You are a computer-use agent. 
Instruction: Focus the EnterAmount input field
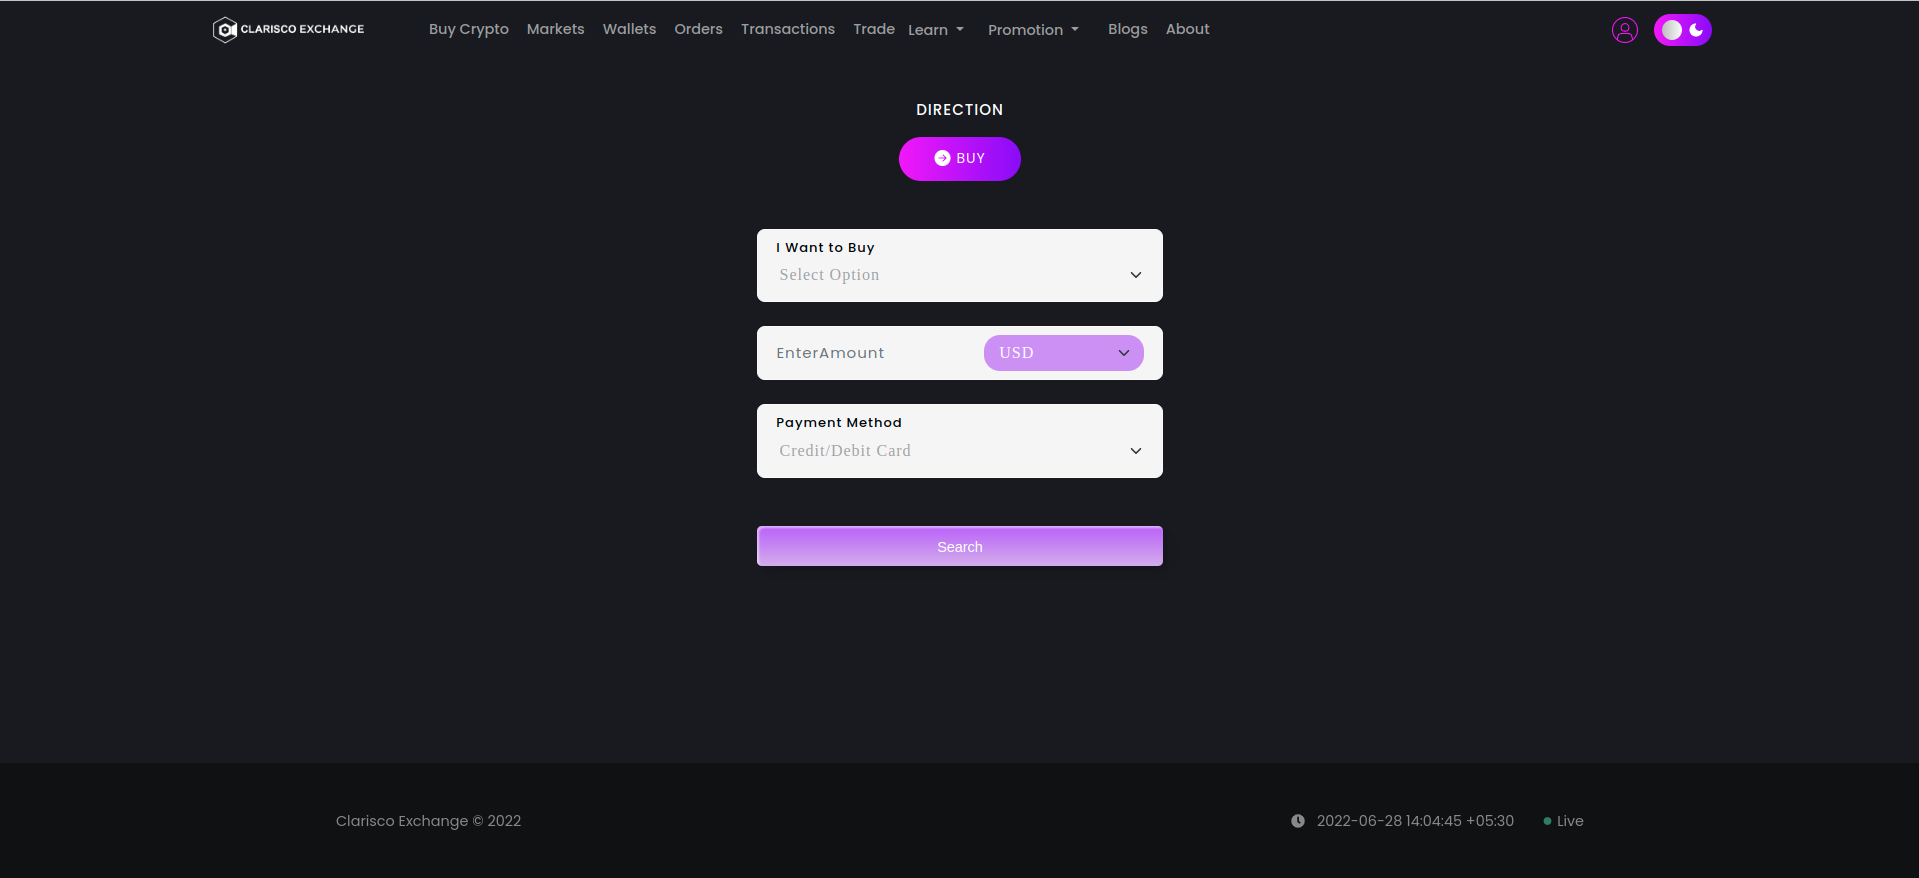coord(870,353)
